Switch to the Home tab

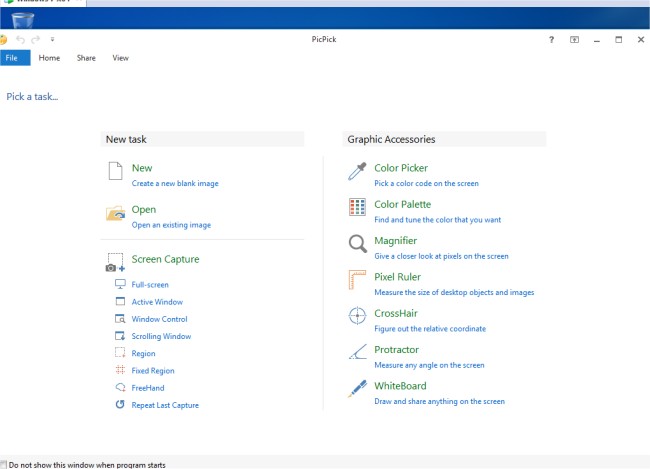tap(49, 58)
